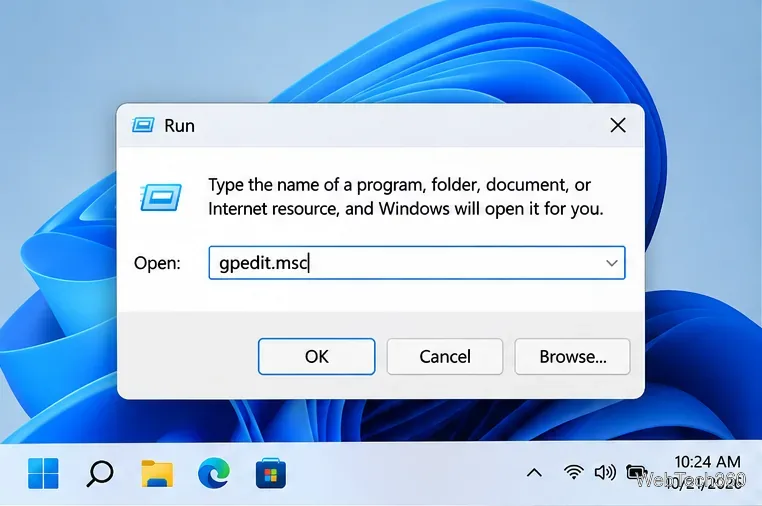The width and height of the screenshot is (762, 506).
Task: Open taskbar Search
Action: point(100,473)
